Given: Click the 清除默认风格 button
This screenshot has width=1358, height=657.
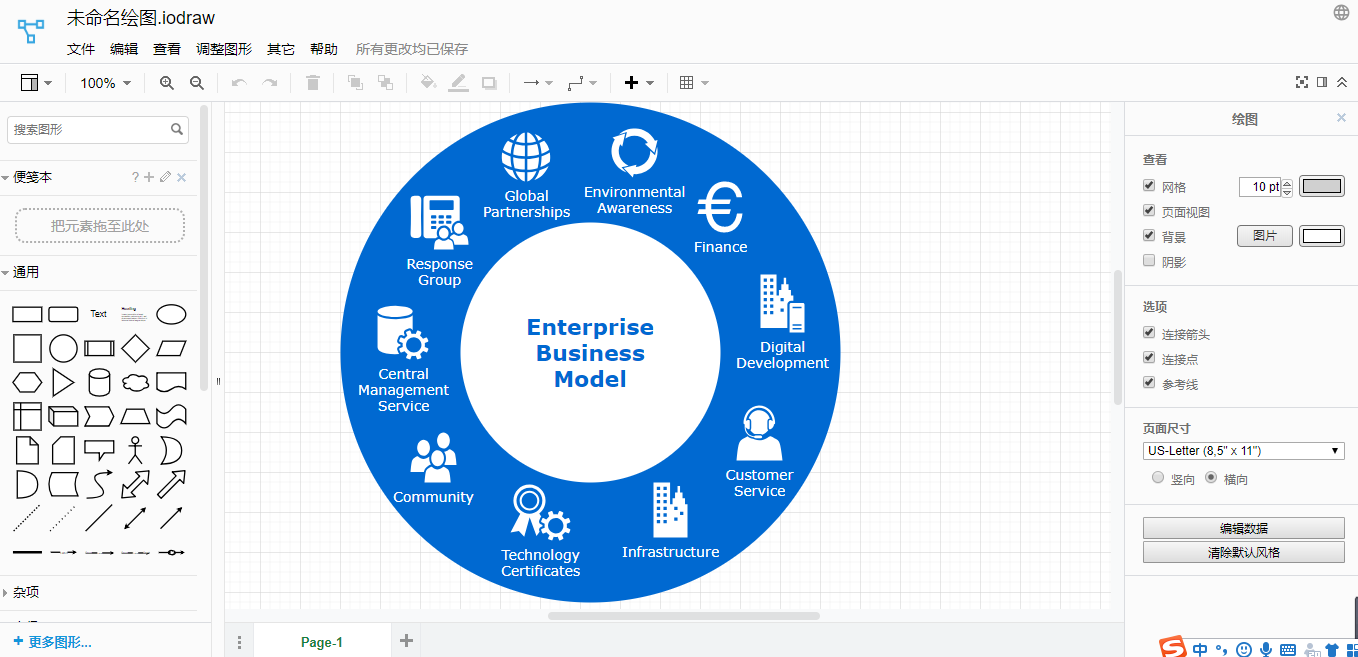Looking at the screenshot, I should 1244,552.
